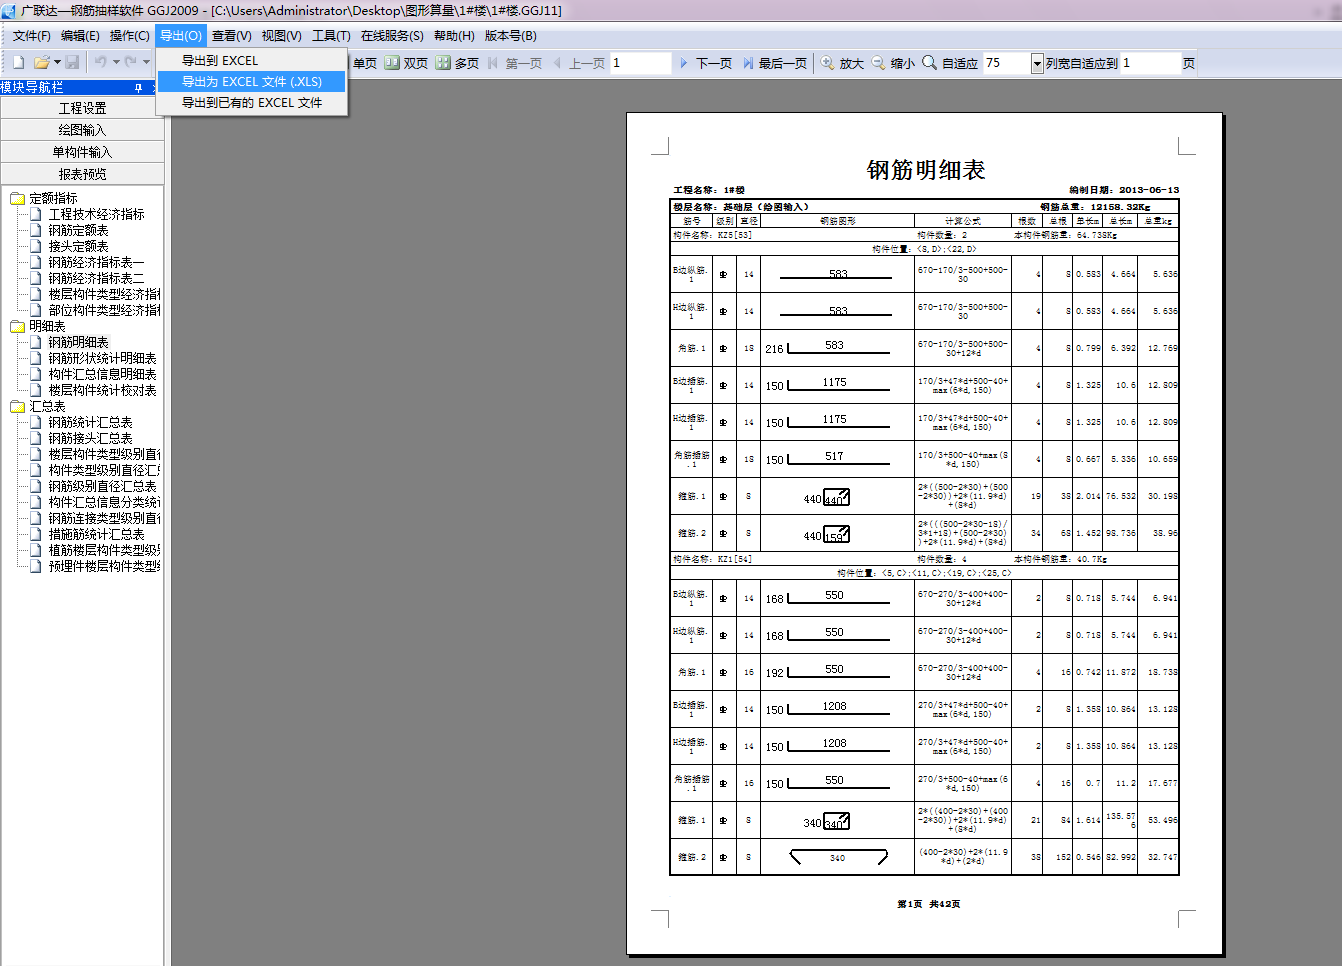The image size is (1342, 966).
Task: Select 工程技术经济指标 report
Action: click(x=96, y=215)
